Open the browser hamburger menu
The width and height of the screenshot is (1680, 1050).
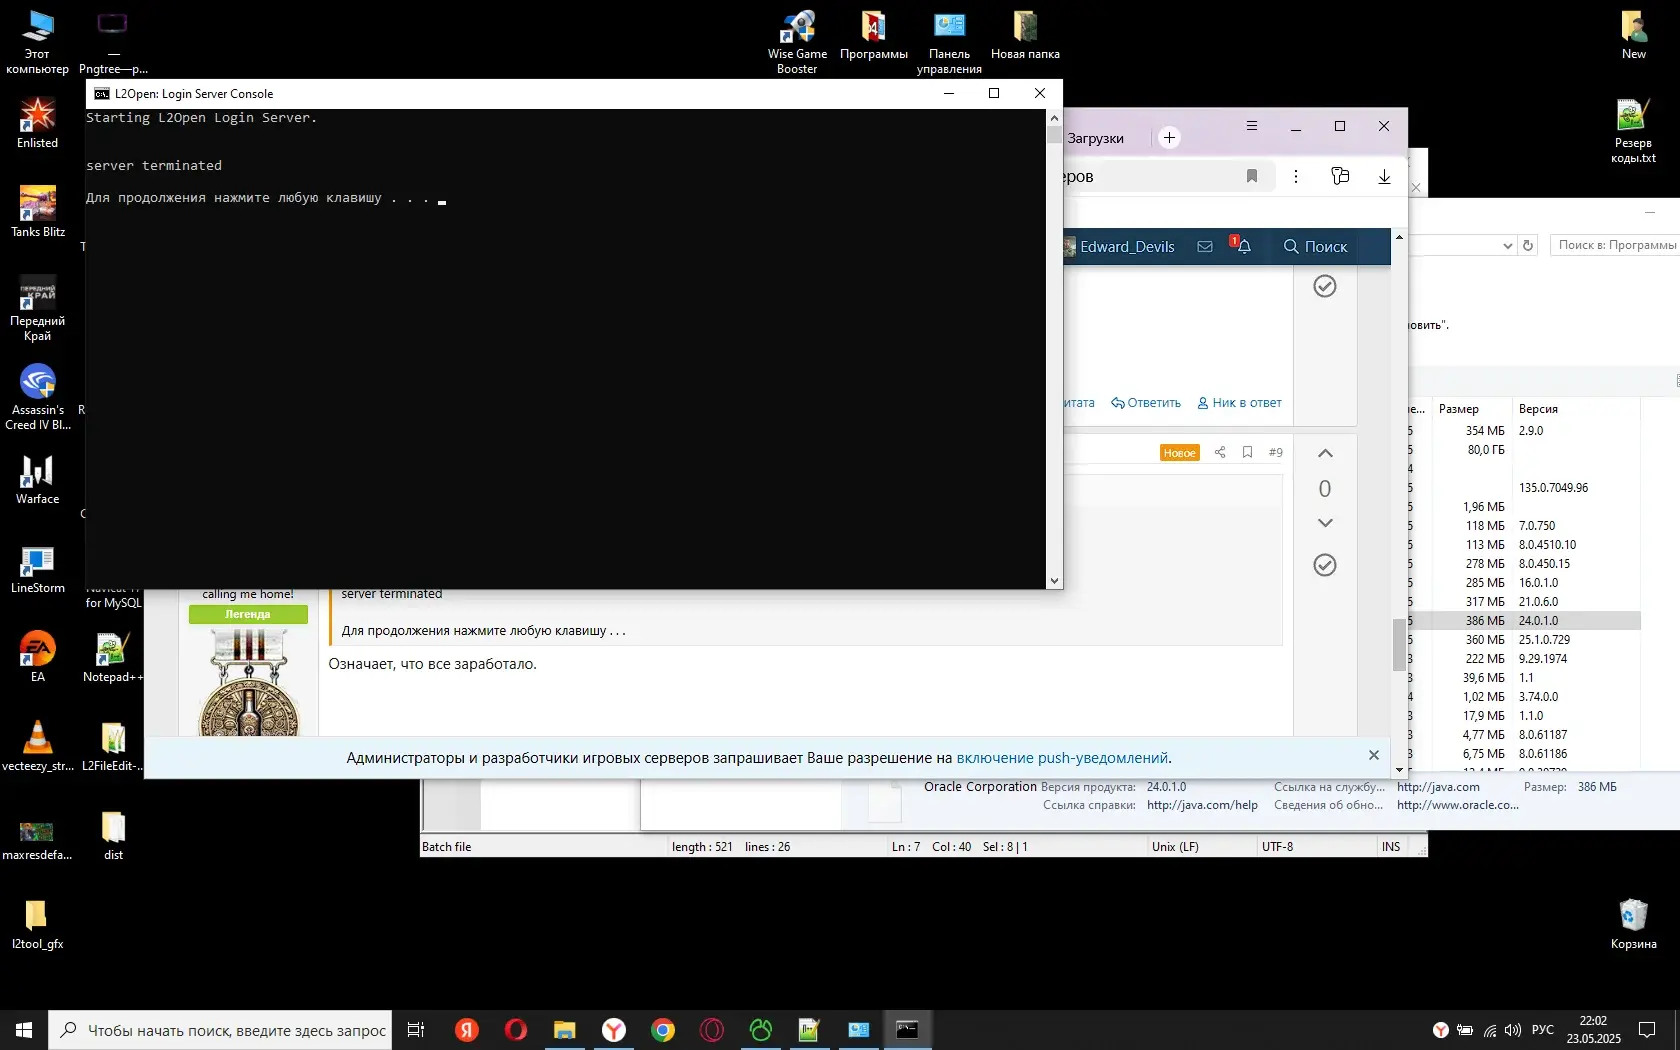coord(1251,126)
